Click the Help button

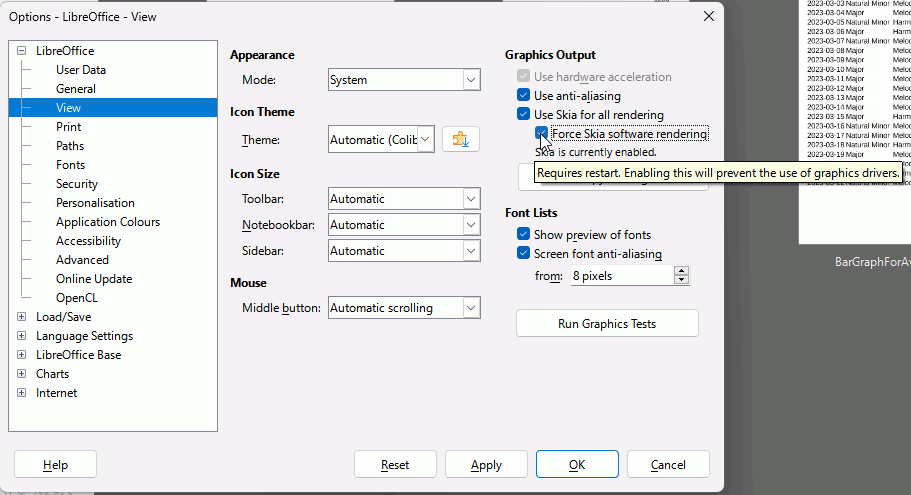[x=55, y=464]
